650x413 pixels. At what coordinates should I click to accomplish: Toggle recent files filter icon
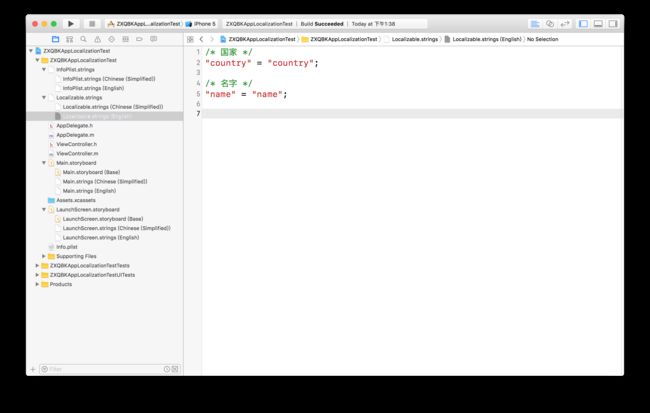(x=167, y=369)
